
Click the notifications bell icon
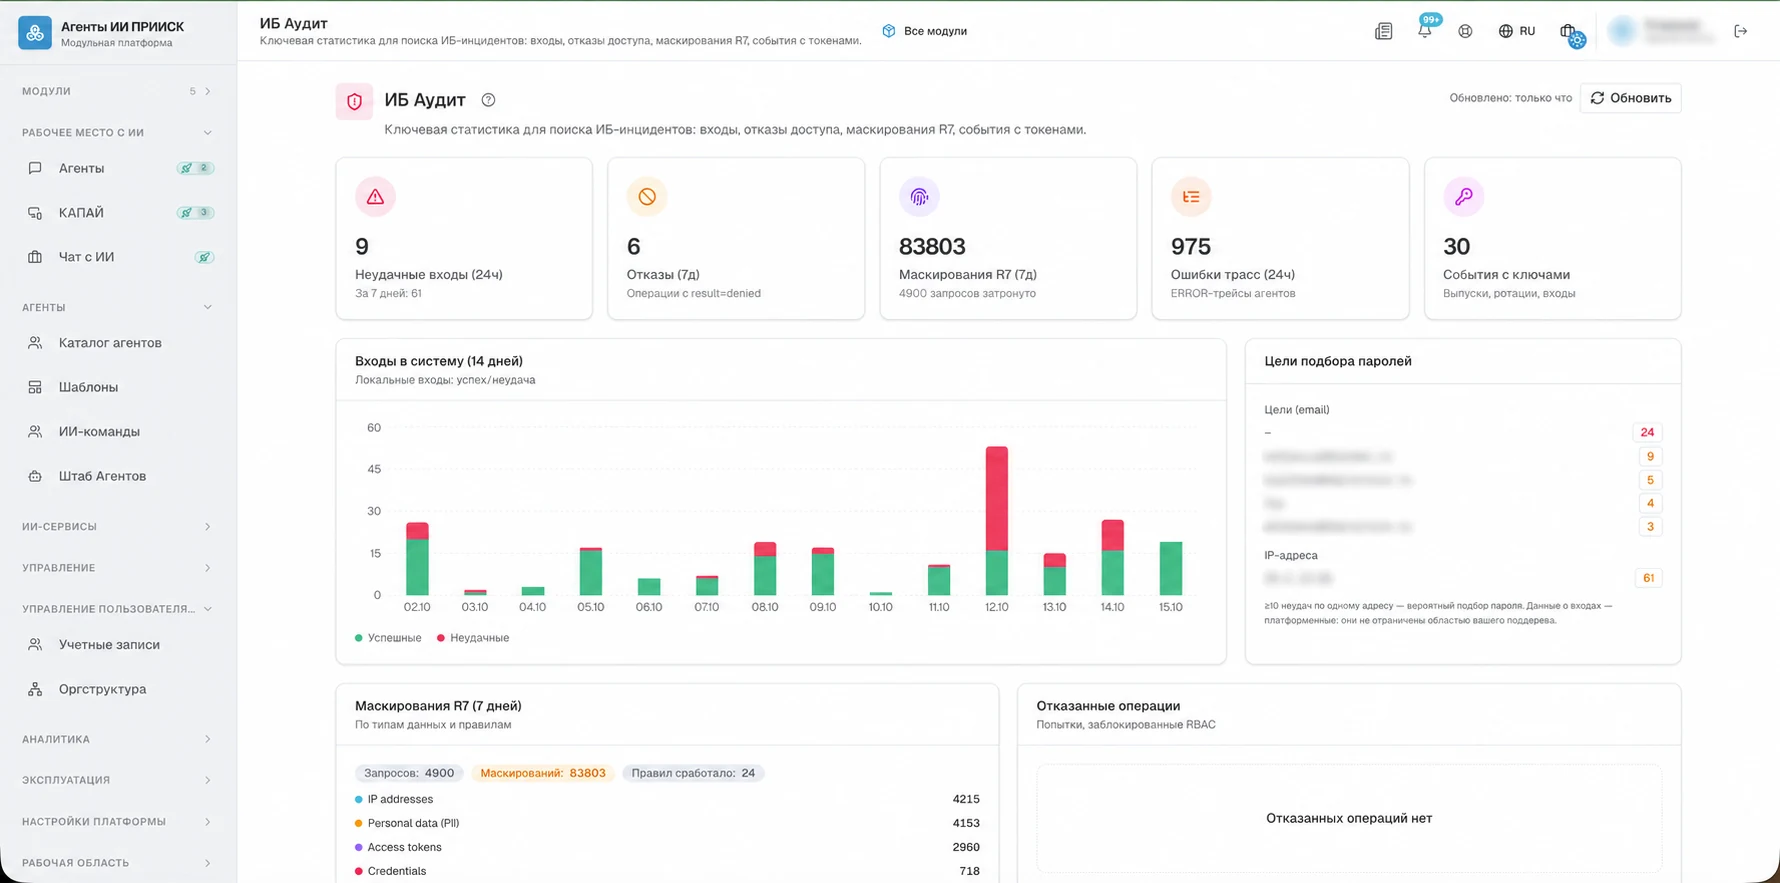click(1424, 31)
